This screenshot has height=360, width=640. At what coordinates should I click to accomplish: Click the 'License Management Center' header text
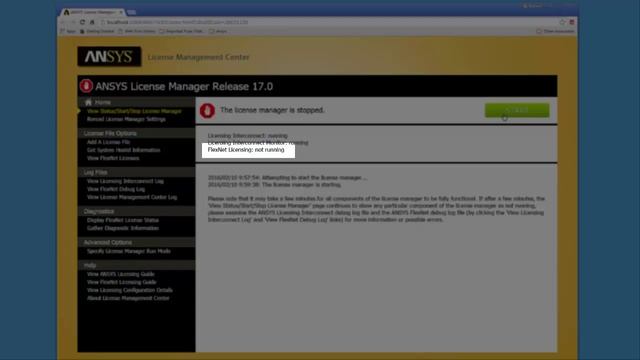[x=198, y=57]
